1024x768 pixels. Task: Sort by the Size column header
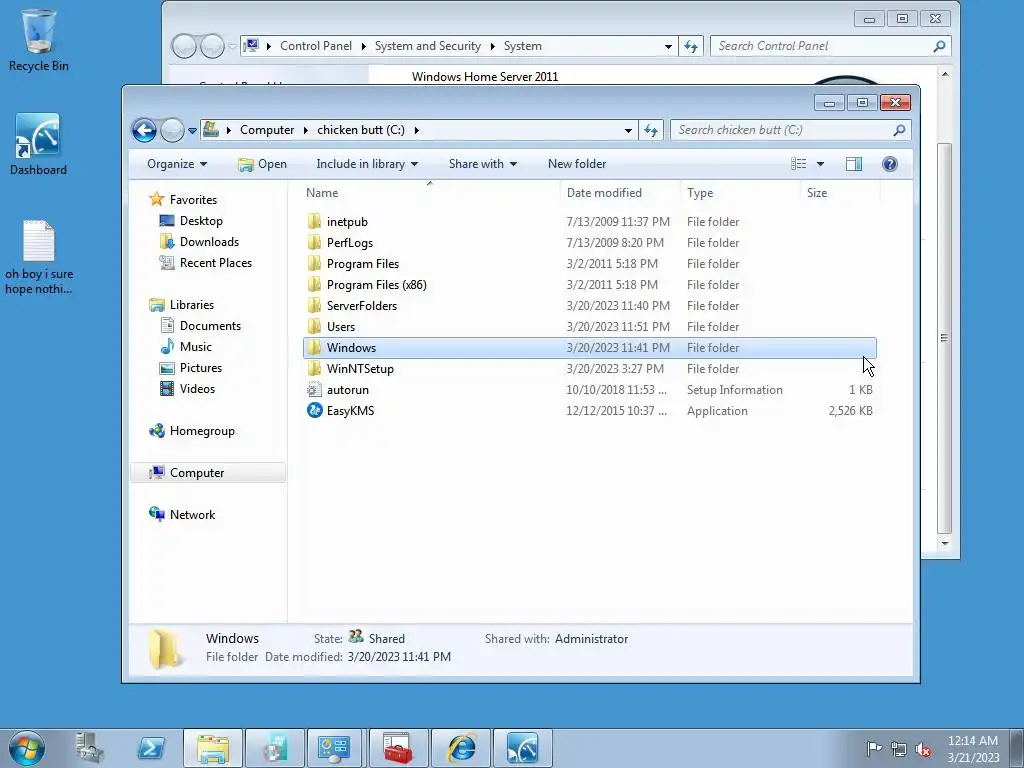point(840,193)
